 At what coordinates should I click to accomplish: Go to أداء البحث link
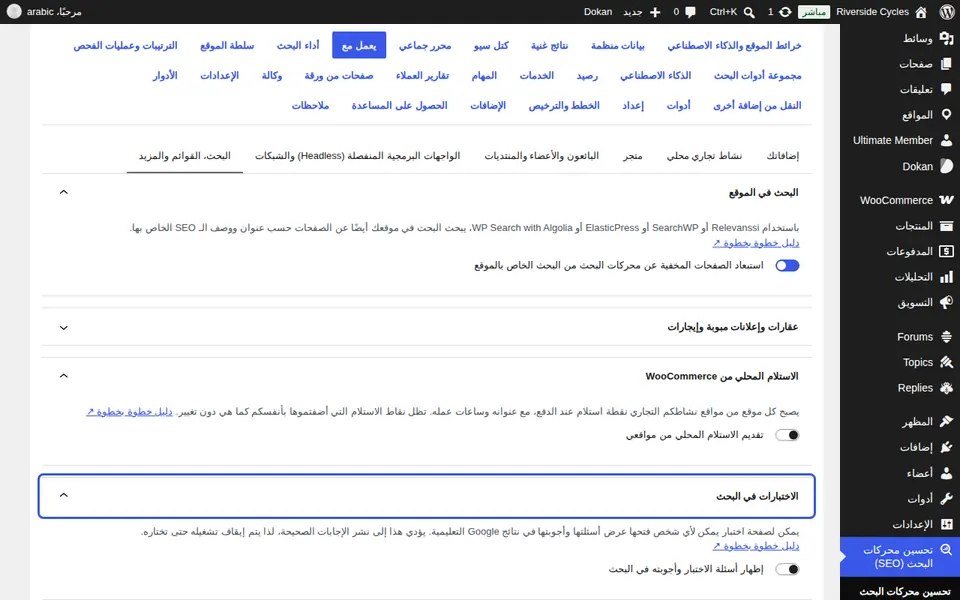[x=298, y=45]
